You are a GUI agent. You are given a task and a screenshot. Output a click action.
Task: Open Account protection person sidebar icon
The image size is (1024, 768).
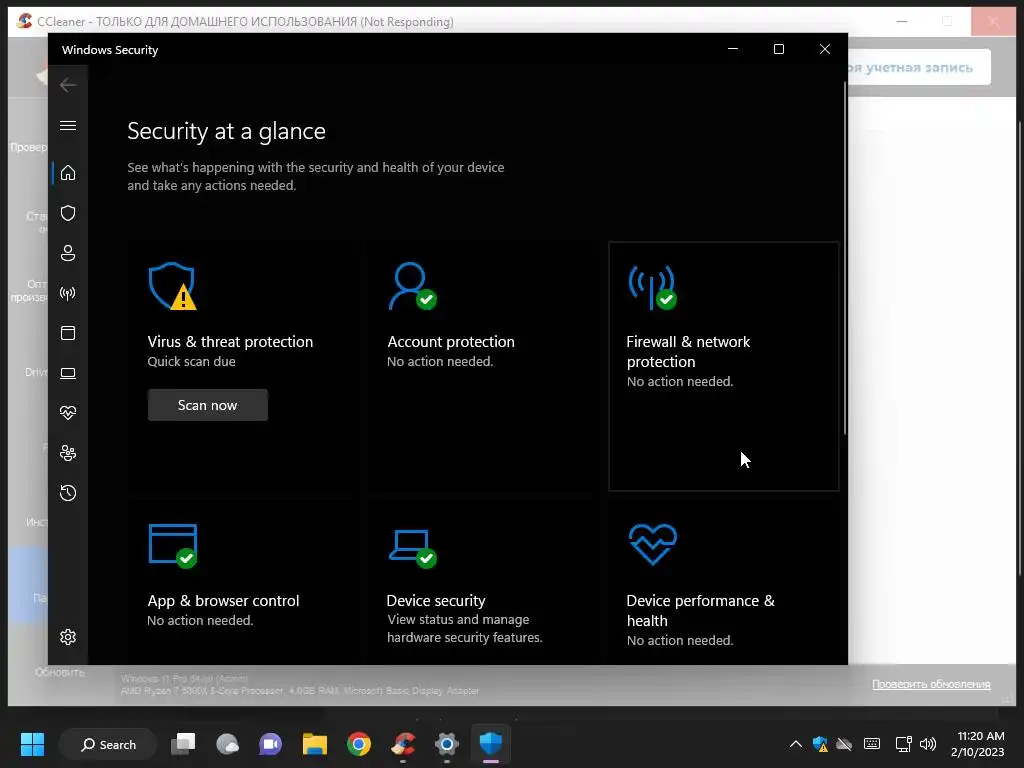click(68, 253)
